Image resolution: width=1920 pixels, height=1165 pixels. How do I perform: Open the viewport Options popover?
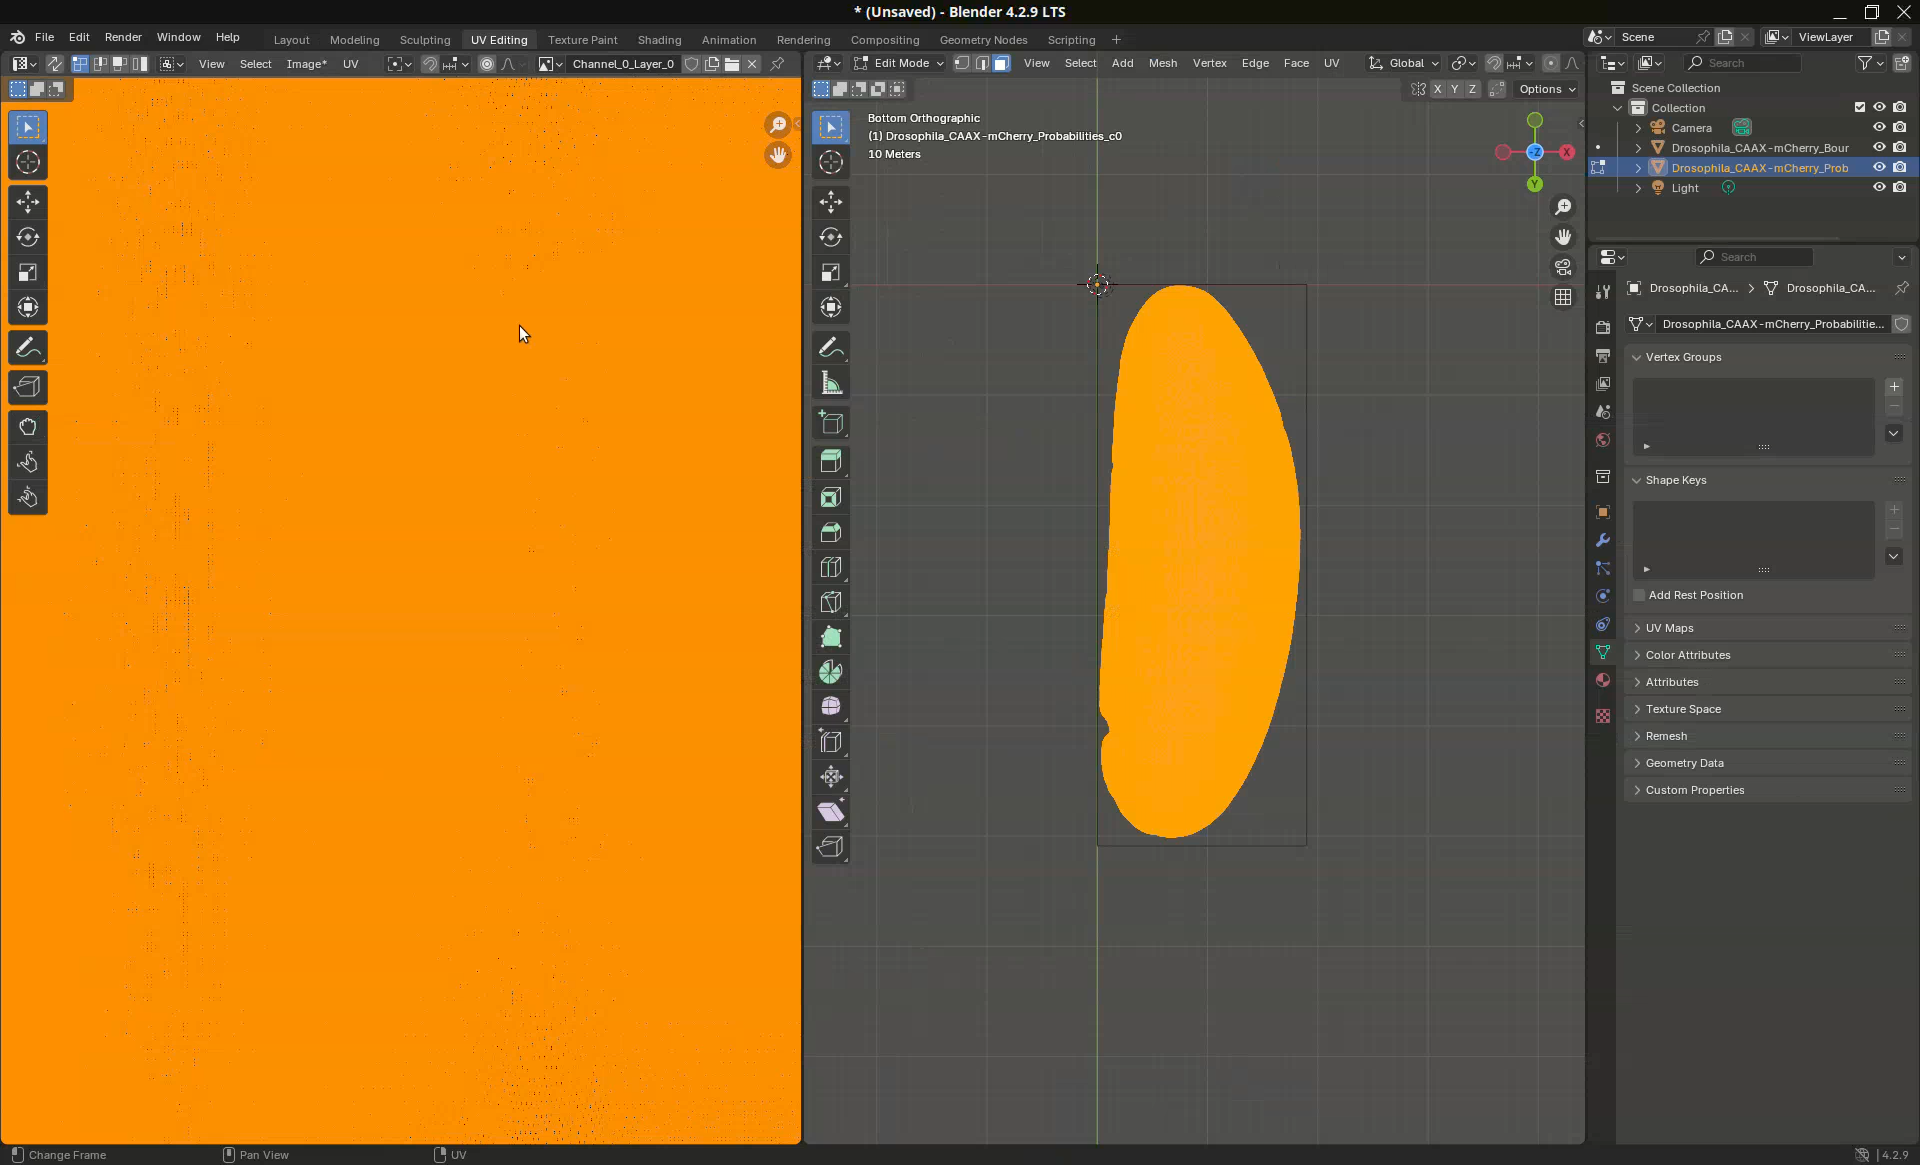pos(1546,89)
